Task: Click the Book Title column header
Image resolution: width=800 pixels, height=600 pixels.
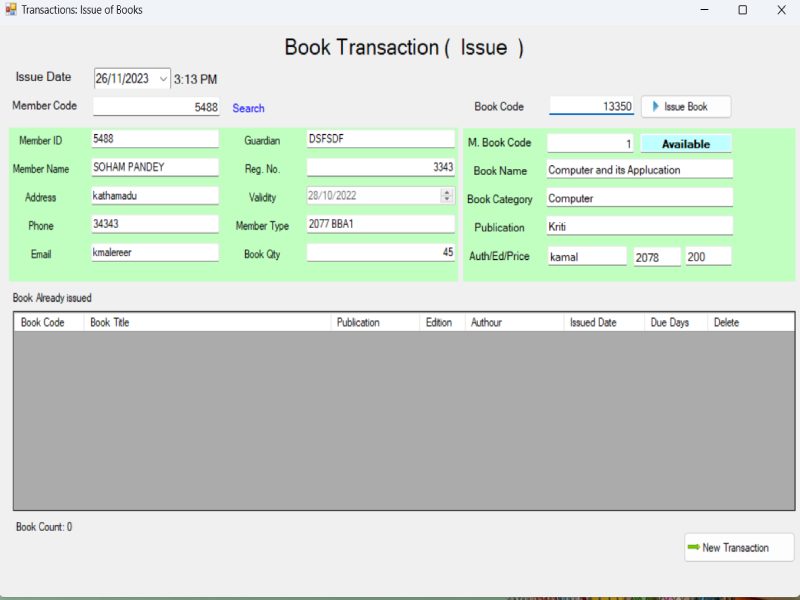Action: point(207,322)
